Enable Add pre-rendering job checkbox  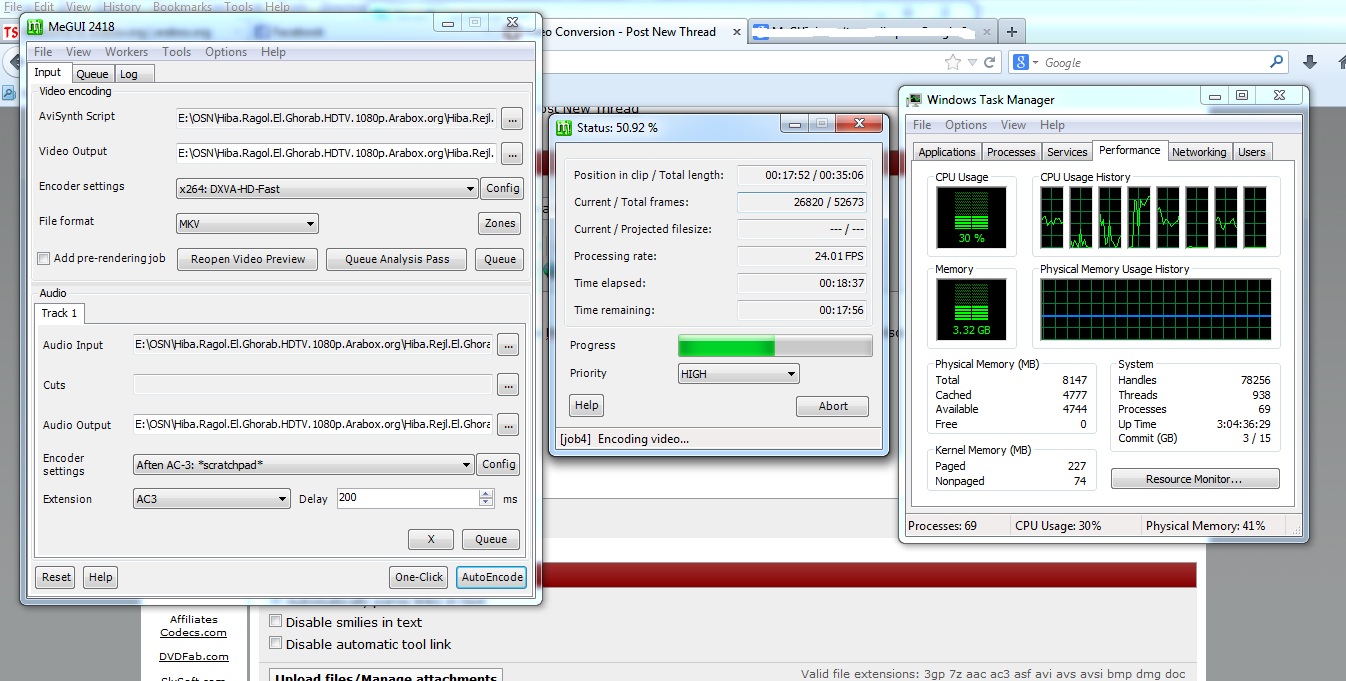44,258
